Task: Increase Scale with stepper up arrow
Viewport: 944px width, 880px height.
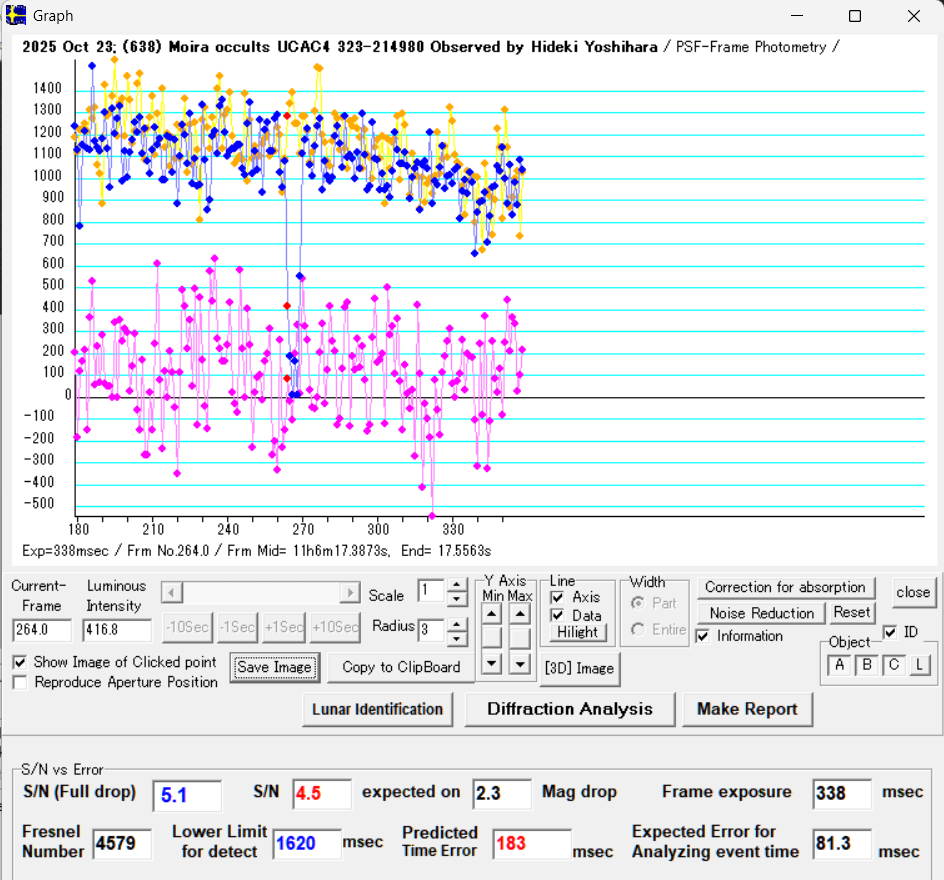Action: pos(457,586)
